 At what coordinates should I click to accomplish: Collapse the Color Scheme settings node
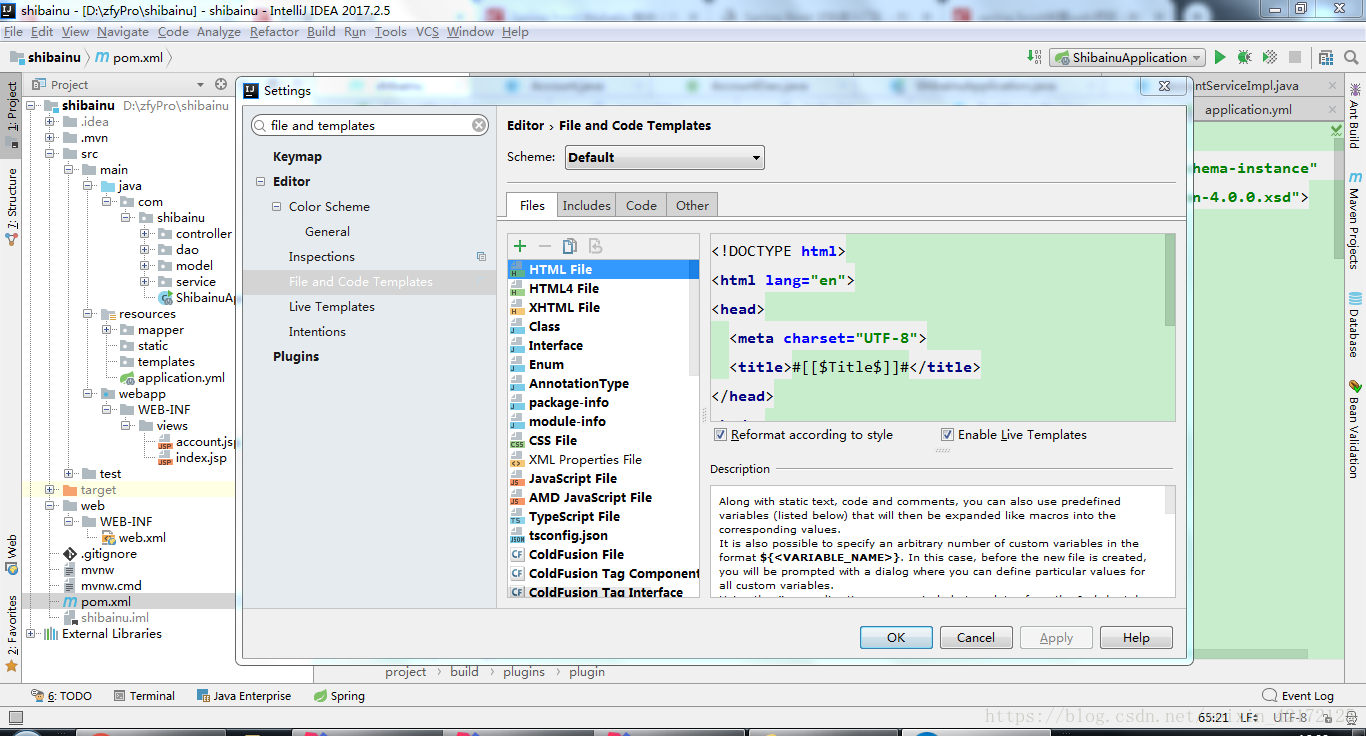(277, 206)
